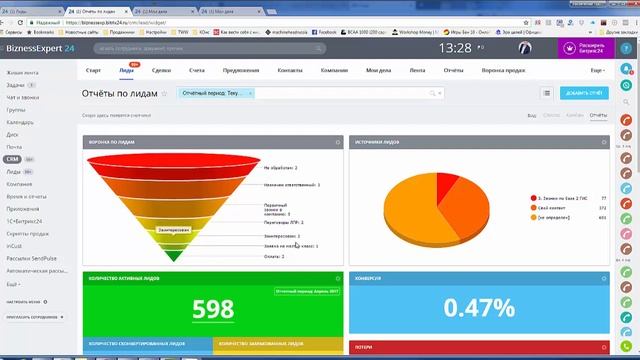Open the Мои дела tab in CRM menu
Viewport: 640px width, 360px height.
click(x=378, y=71)
